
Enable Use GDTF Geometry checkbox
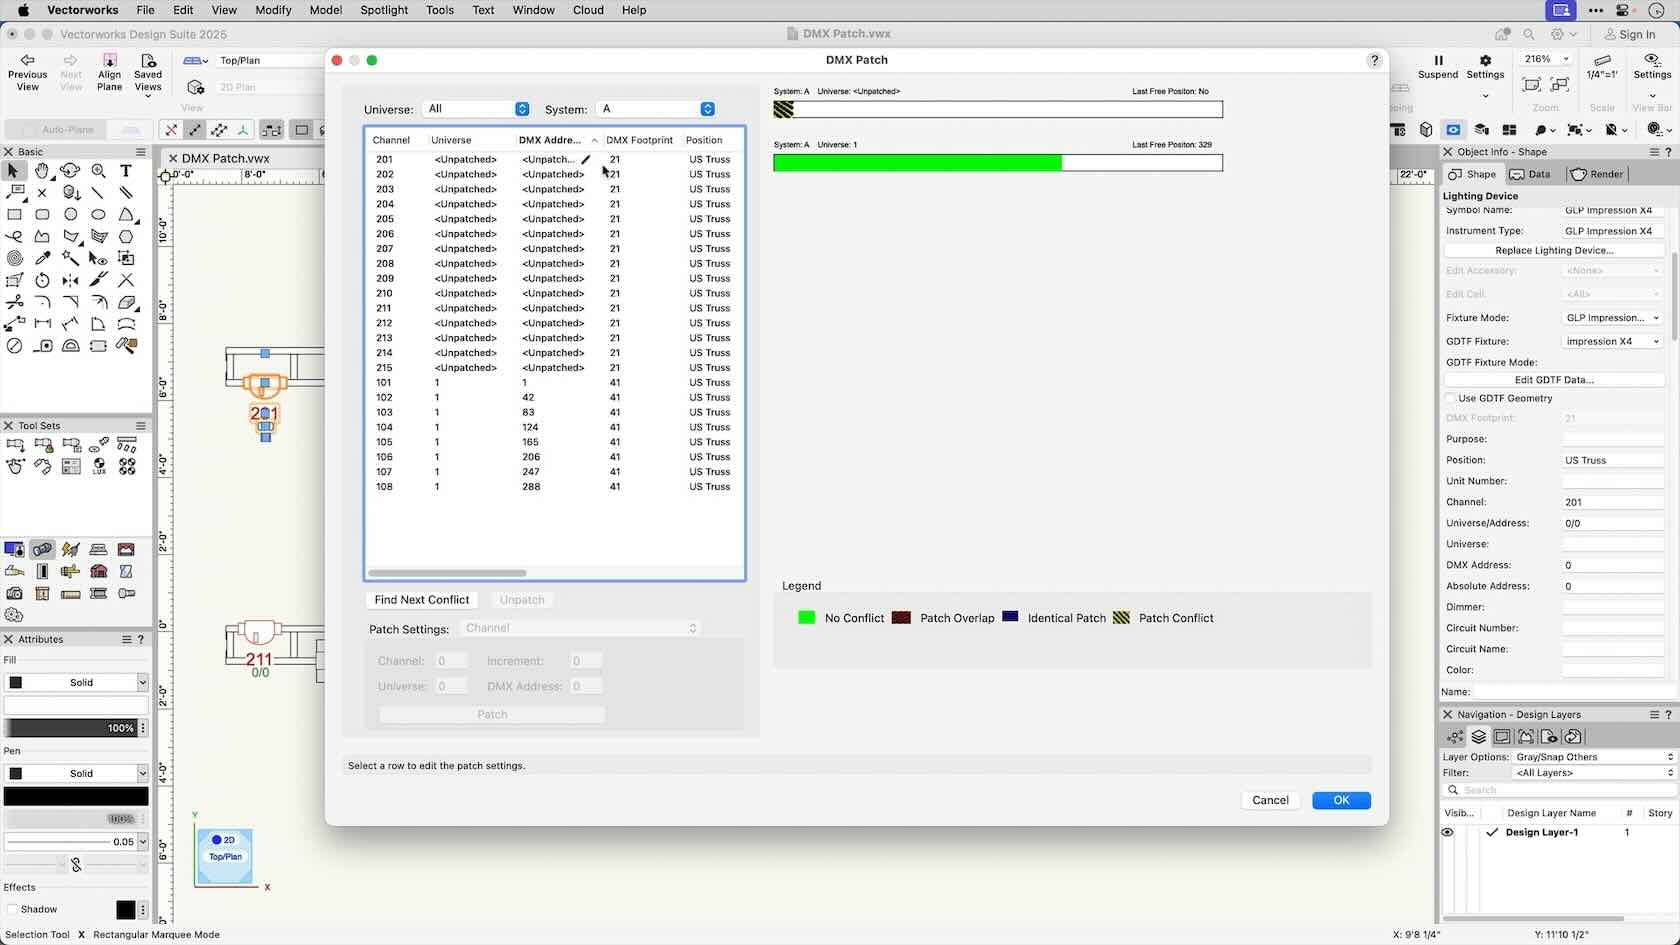[x=1451, y=398]
